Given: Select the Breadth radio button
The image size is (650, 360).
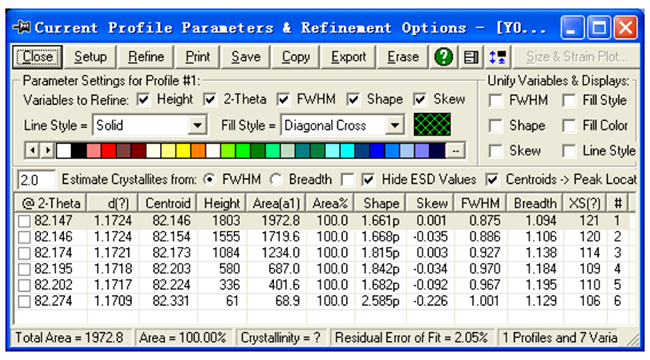Looking at the screenshot, I should (x=276, y=180).
